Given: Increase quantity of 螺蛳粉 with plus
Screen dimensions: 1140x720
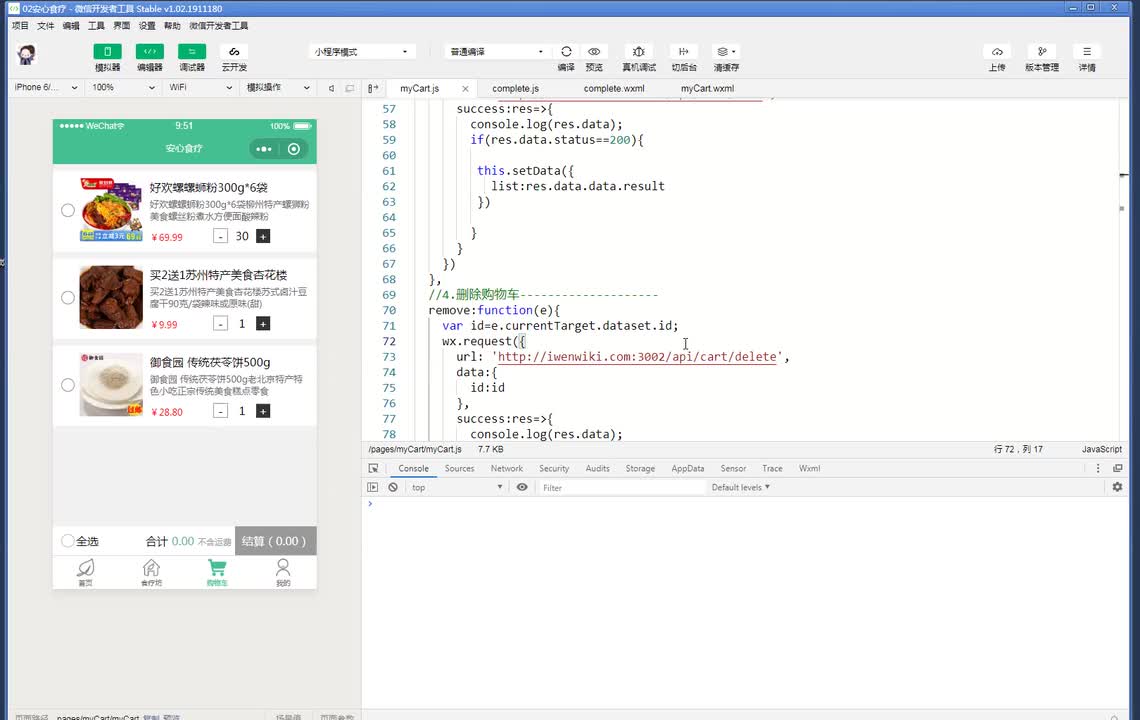Looking at the screenshot, I should tap(263, 237).
